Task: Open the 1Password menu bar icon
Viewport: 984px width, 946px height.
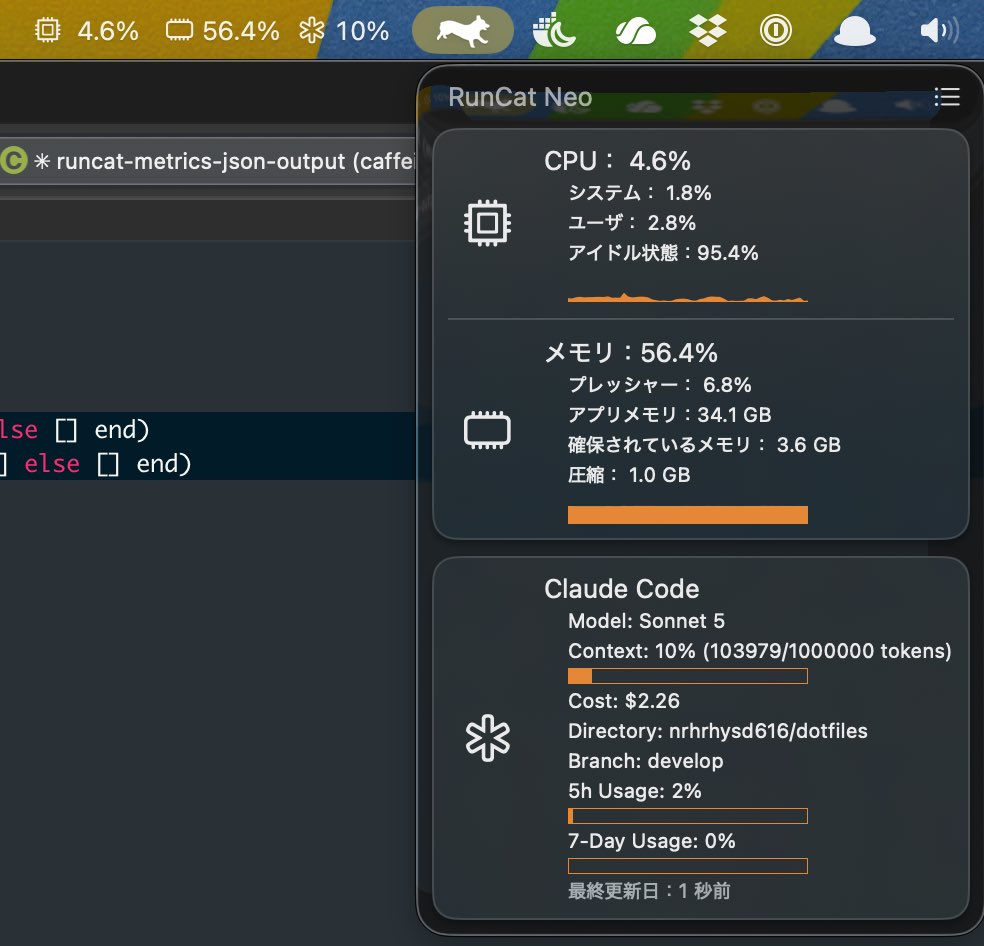Action: click(776, 30)
